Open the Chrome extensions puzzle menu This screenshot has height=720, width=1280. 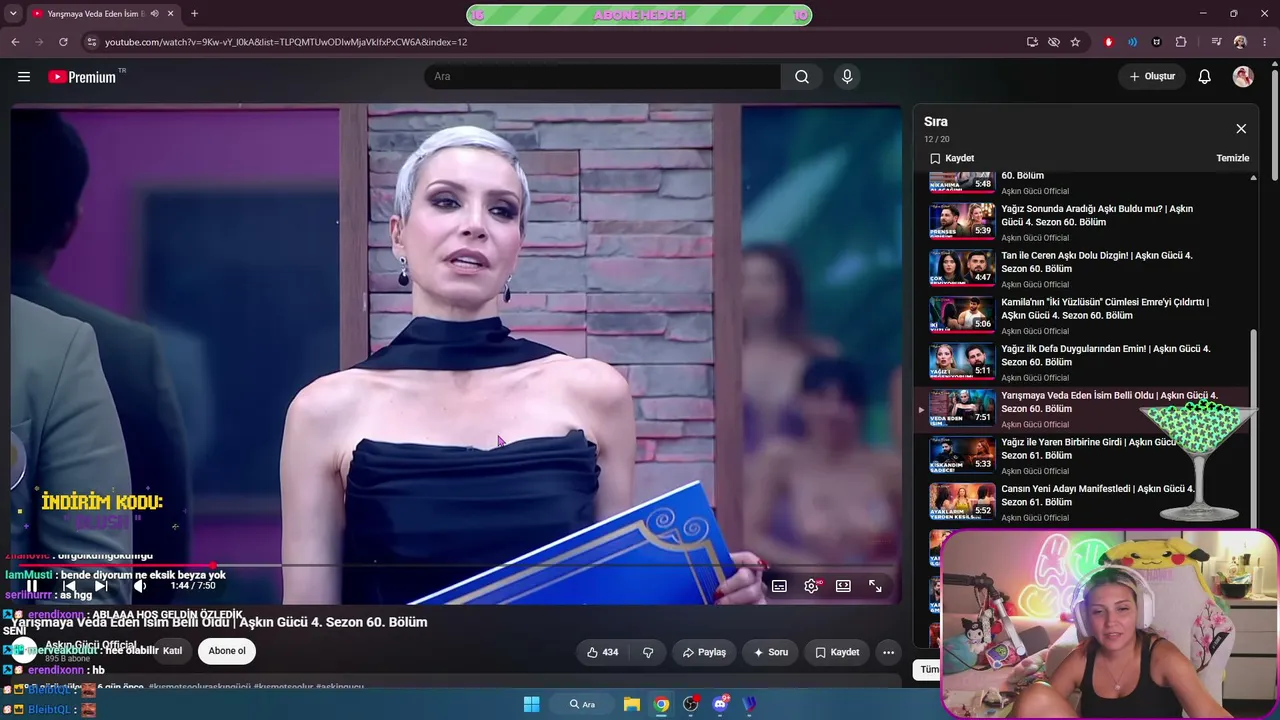coord(1181,42)
